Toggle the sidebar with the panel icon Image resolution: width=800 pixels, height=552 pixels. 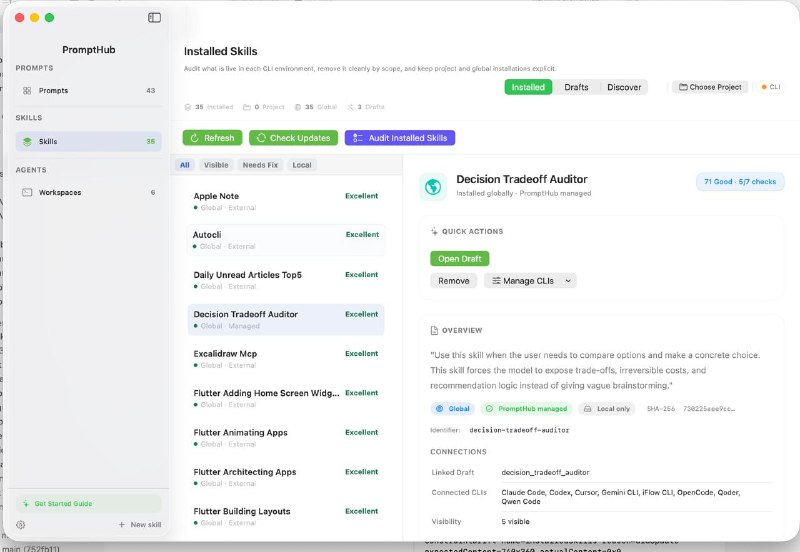[154, 18]
